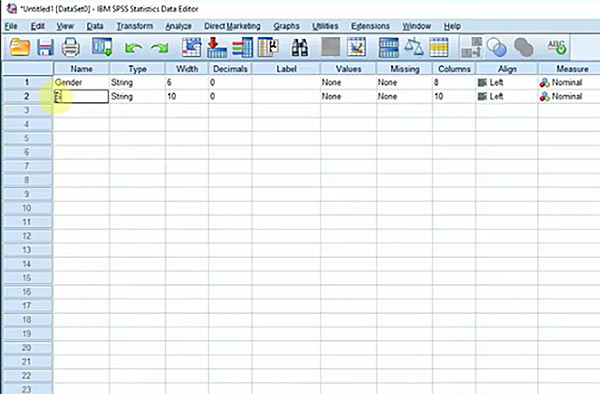Click Width cell showing 10 in row 2
Viewport: 600px width, 394px height.
click(x=187, y=96)
